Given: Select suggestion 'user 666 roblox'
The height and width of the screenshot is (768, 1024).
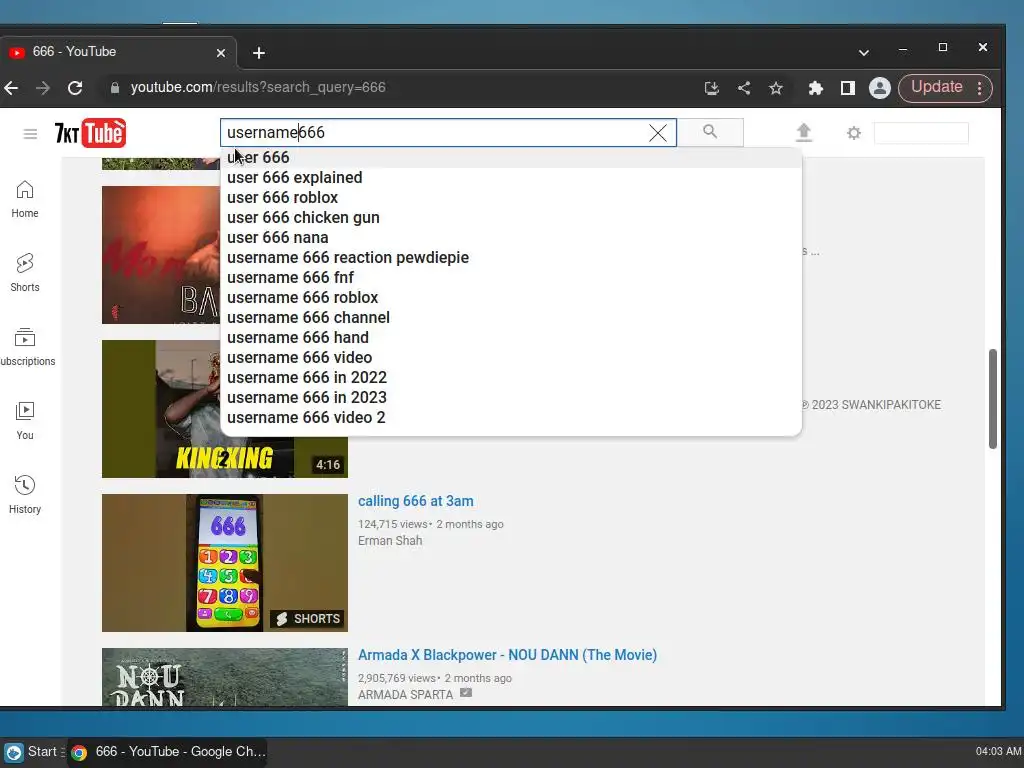Looking at the screenshot, I should click(511, 197).
